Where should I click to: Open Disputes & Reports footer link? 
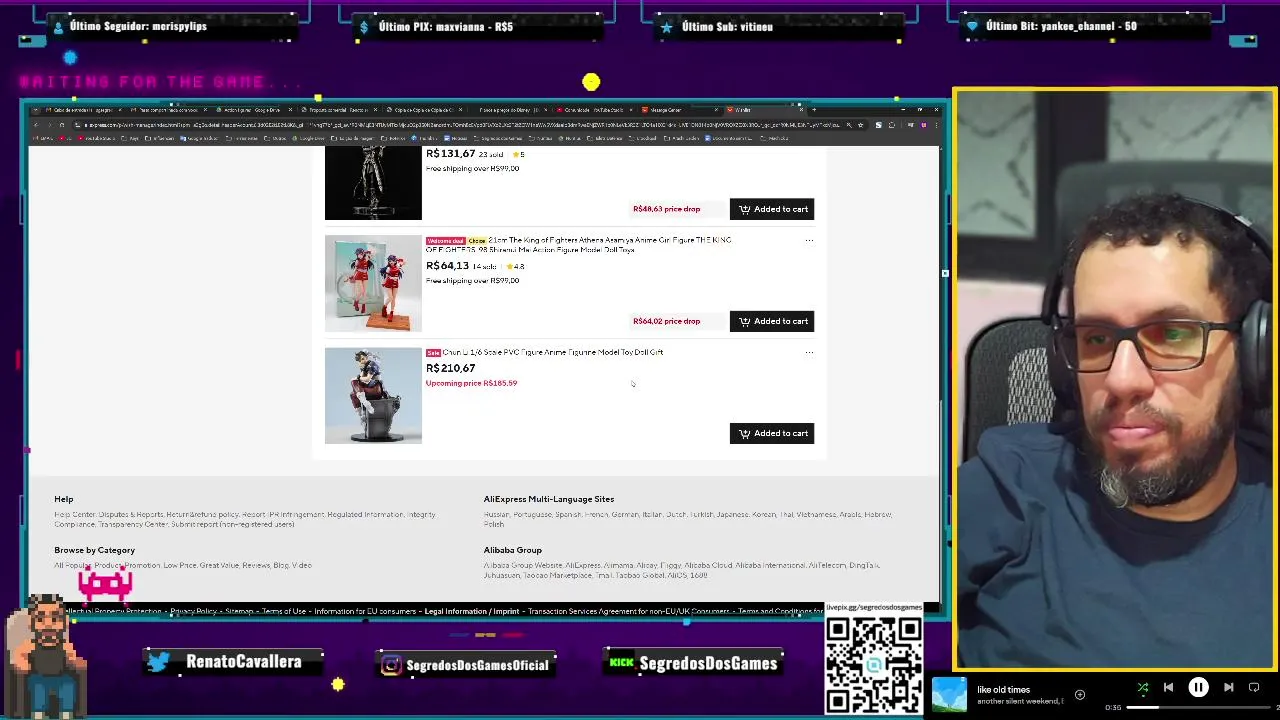[131, 515]
